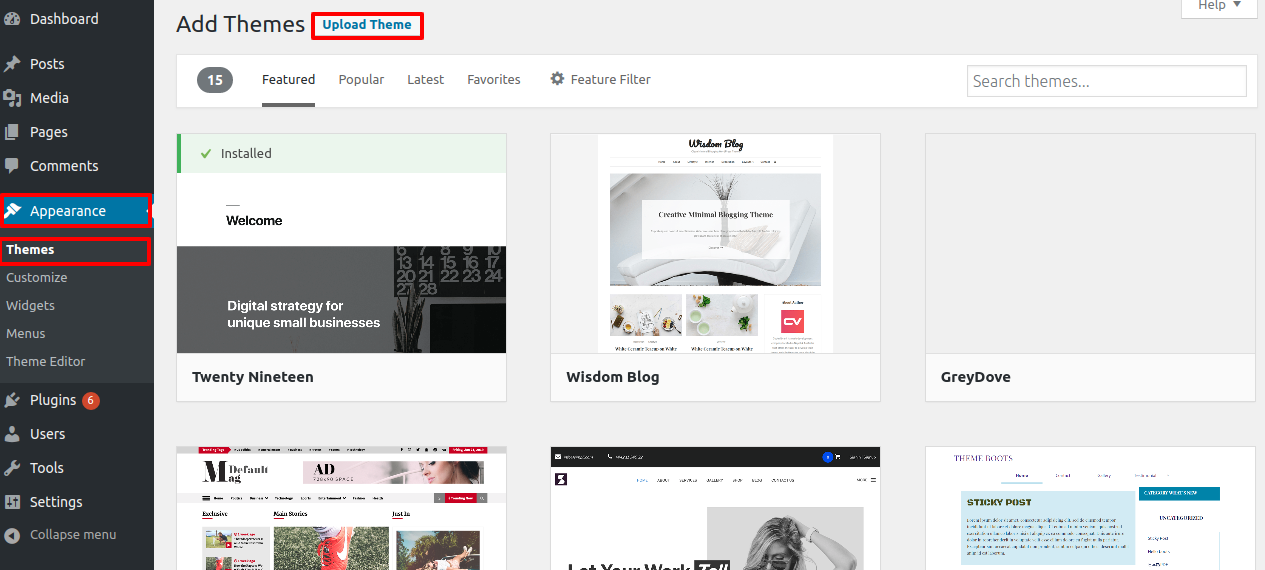1265x570 pixels.
Task: Open the Default Mag theme thumbnail
Action: (x=341, y=508)
